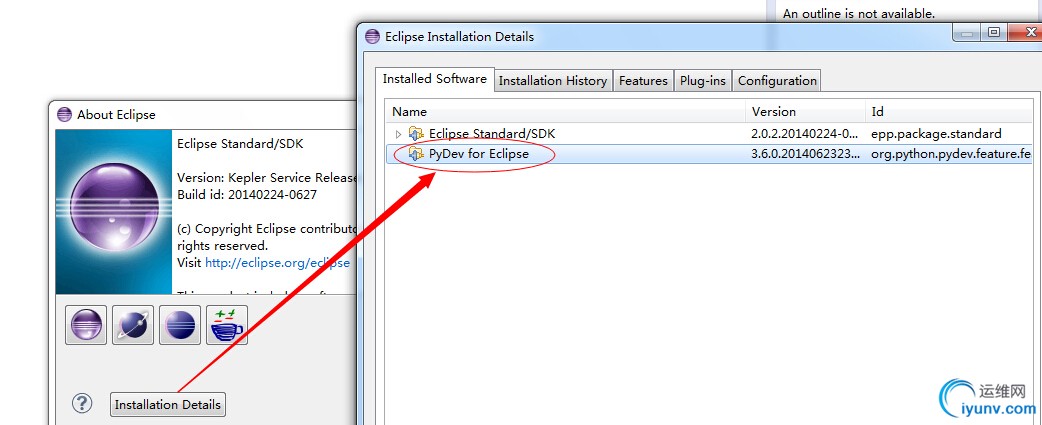Sort by the Id column header

(x=949, y=112)
